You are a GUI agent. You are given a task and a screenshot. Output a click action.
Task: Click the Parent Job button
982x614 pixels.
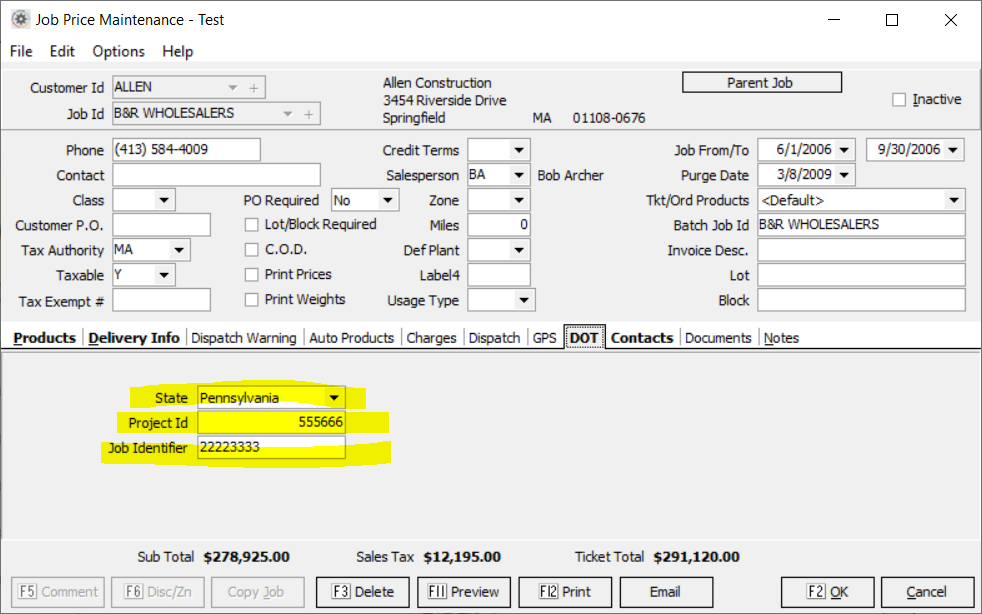click(761, 83)
